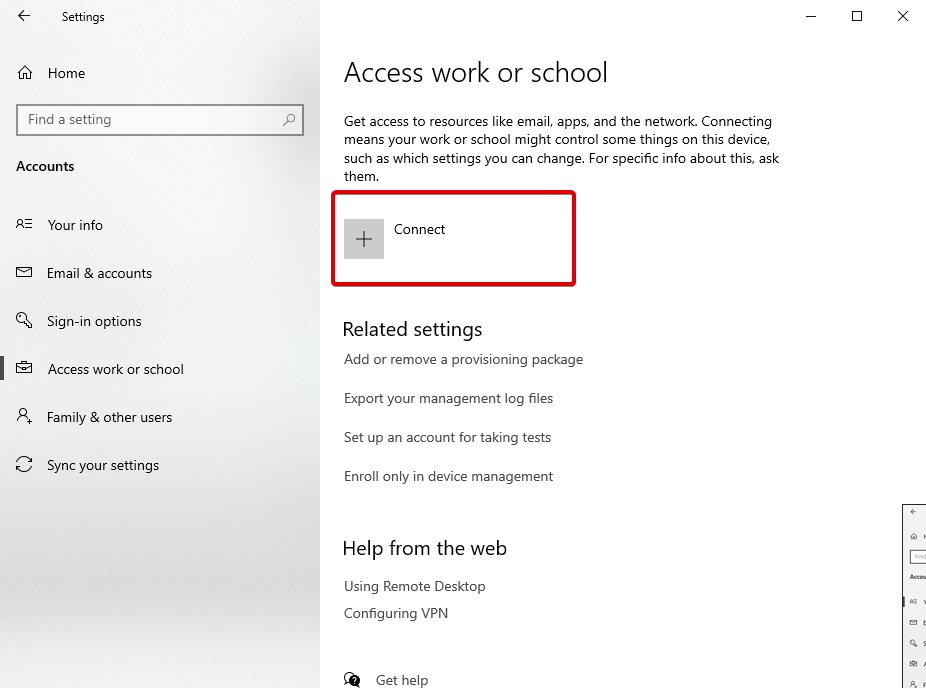The height and width of the screenshot is (688, 926).
Task: Focus the Find a setting search box
Action: [x=159, y=120]
